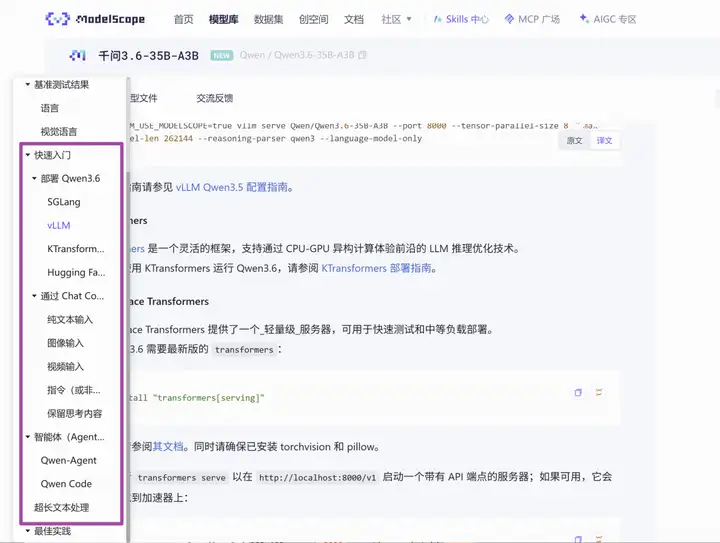Switch to 原文 original text

coord(574,140)
